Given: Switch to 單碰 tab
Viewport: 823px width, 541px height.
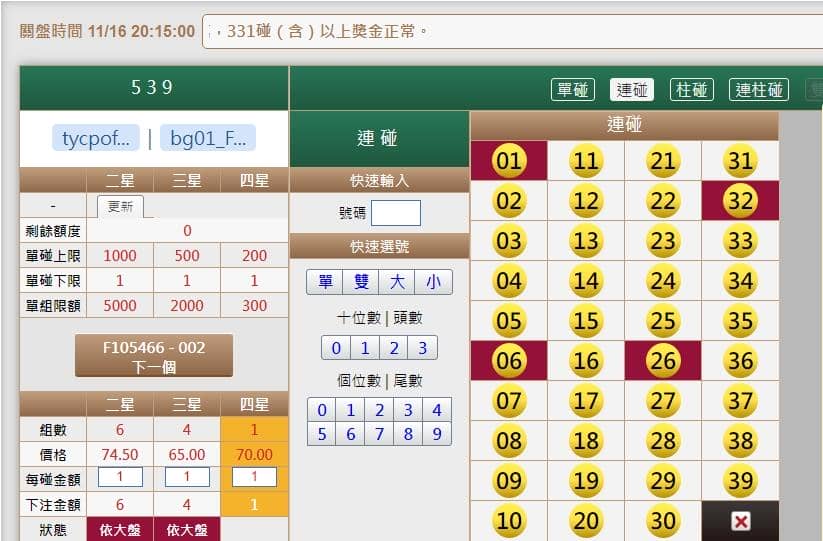Looking at the screenshot, I should pyautogui.click(x=573, y=90).
